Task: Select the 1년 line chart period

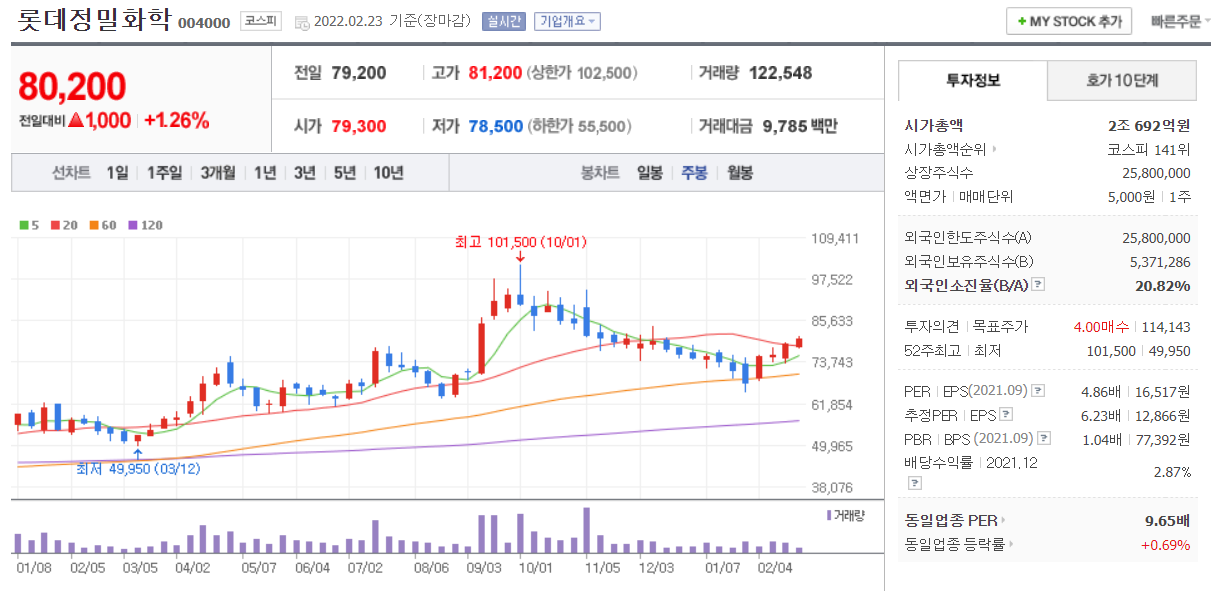Action: pos(265,173)
